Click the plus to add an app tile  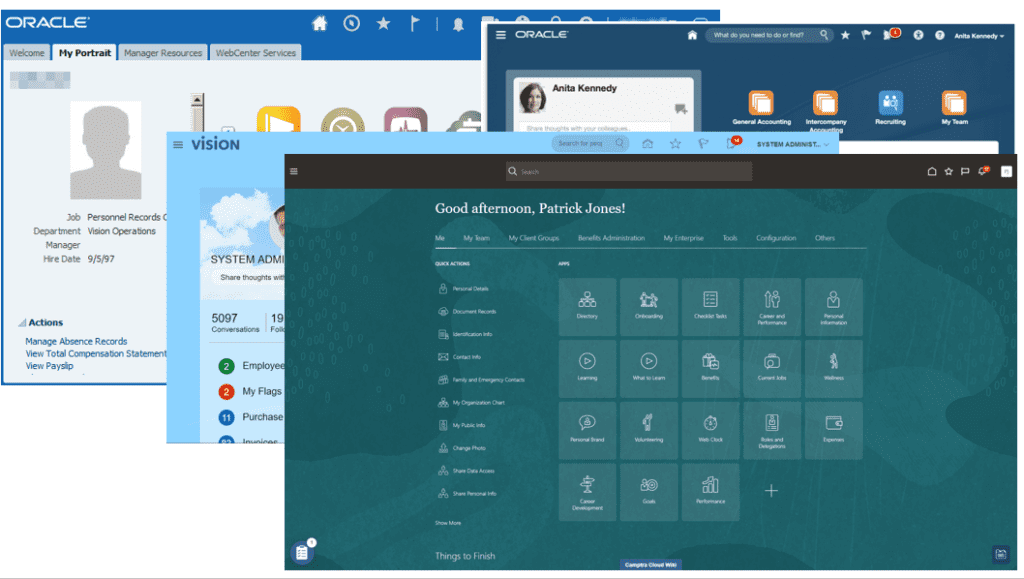point(772,490)
